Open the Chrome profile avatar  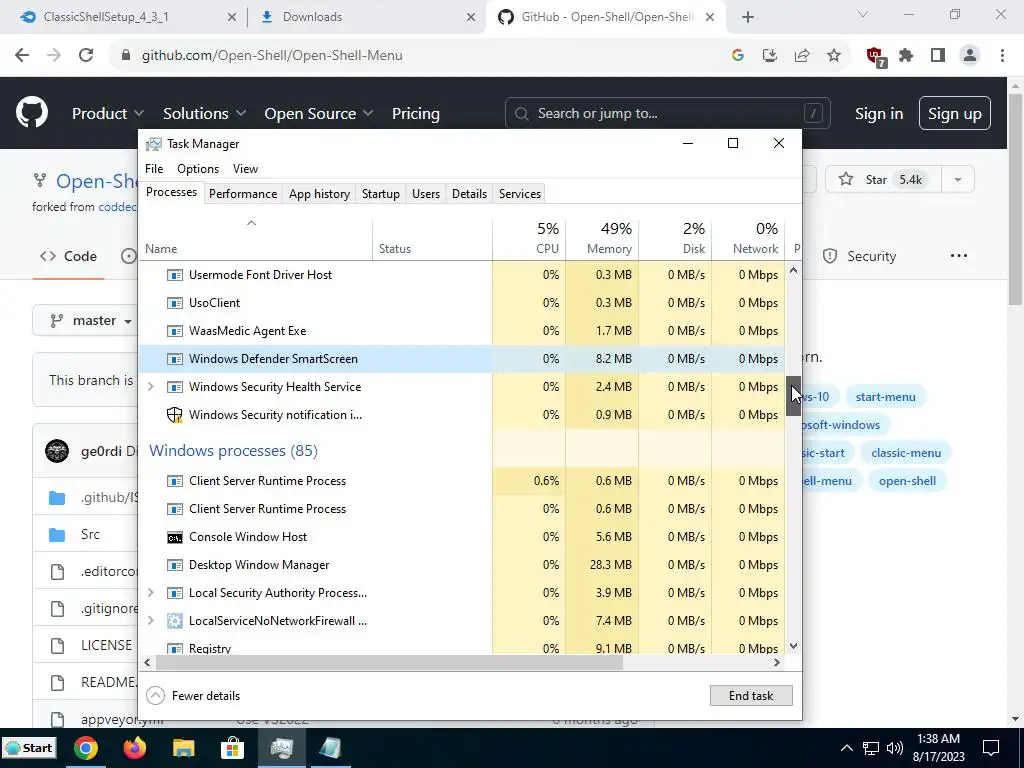pyautogui.click(x=970, y=56)
